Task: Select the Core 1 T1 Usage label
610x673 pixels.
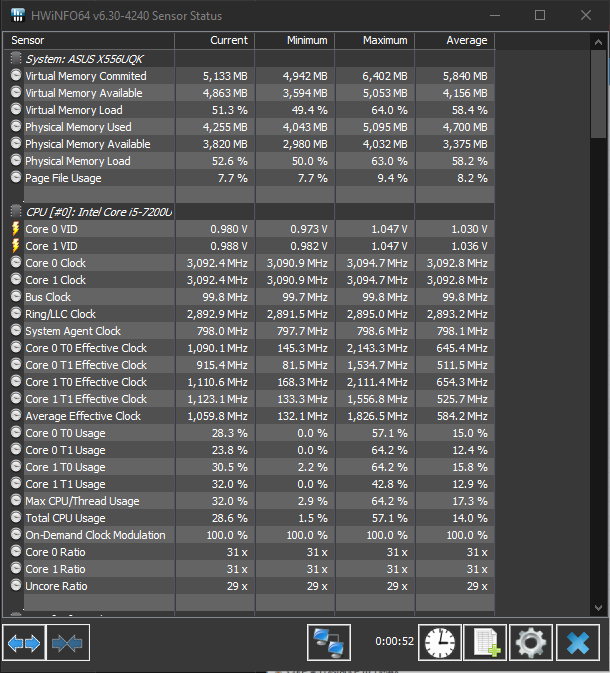Action: pyautogui.click(x=65, y=484)
